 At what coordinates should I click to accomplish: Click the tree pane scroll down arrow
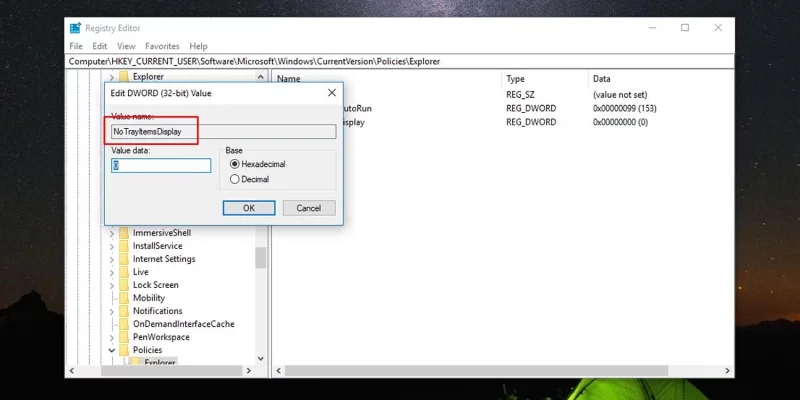click(x=261, y=359)
